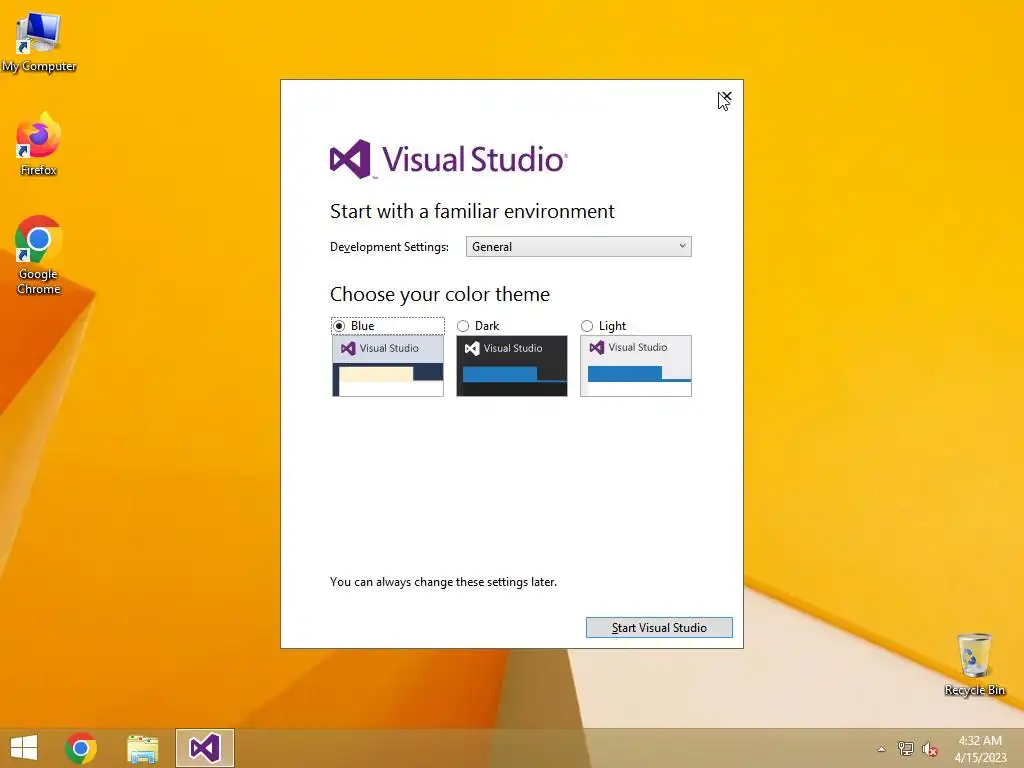Click the muted volume tray icon

tap(930, 750)
